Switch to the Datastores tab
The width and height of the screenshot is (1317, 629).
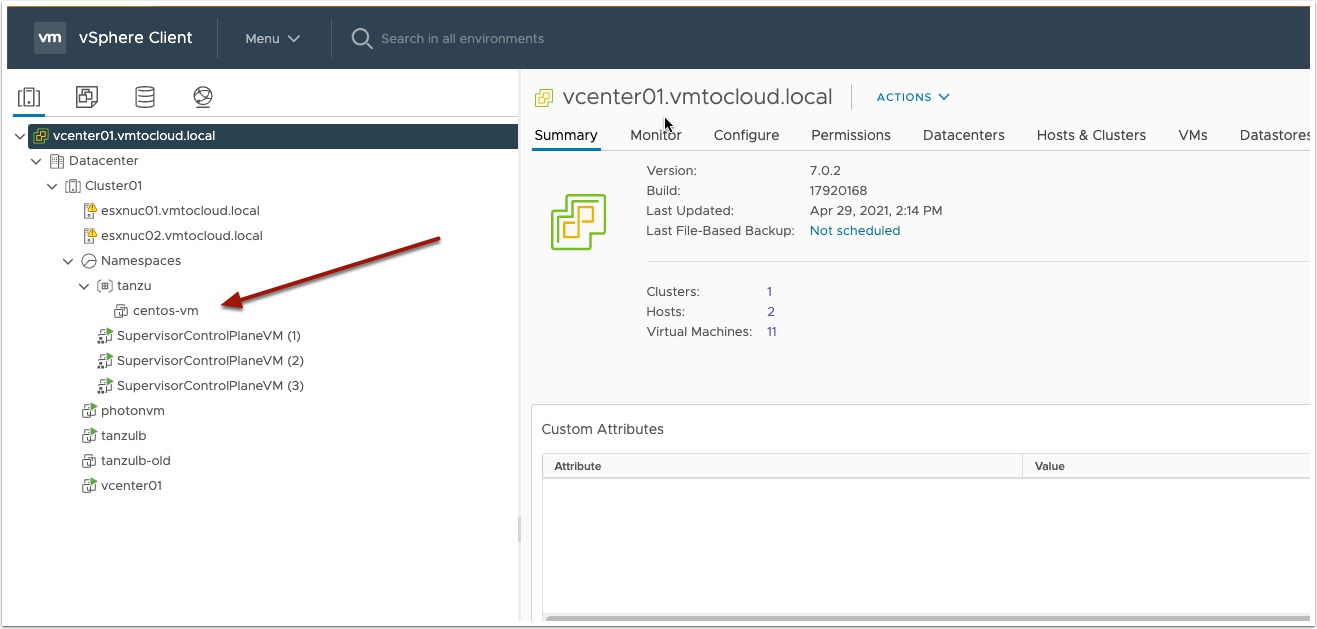pos(1274,135)
